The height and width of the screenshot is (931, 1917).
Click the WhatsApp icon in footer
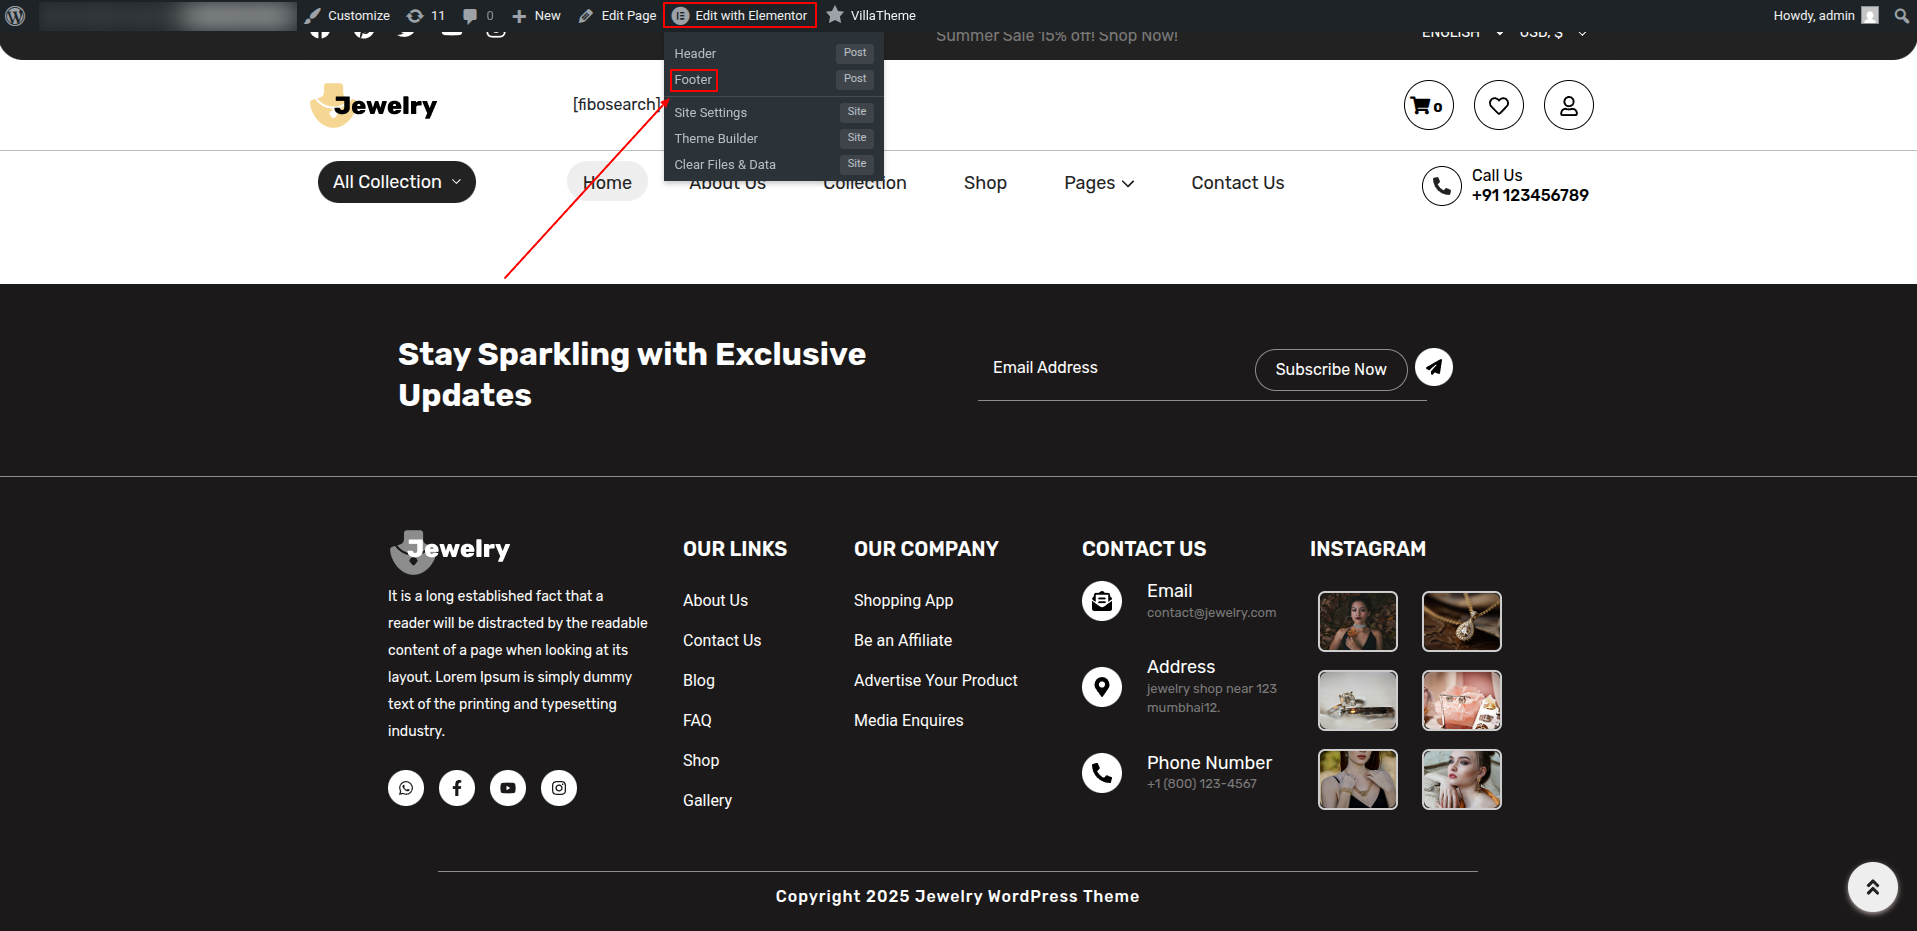[406, 788]
